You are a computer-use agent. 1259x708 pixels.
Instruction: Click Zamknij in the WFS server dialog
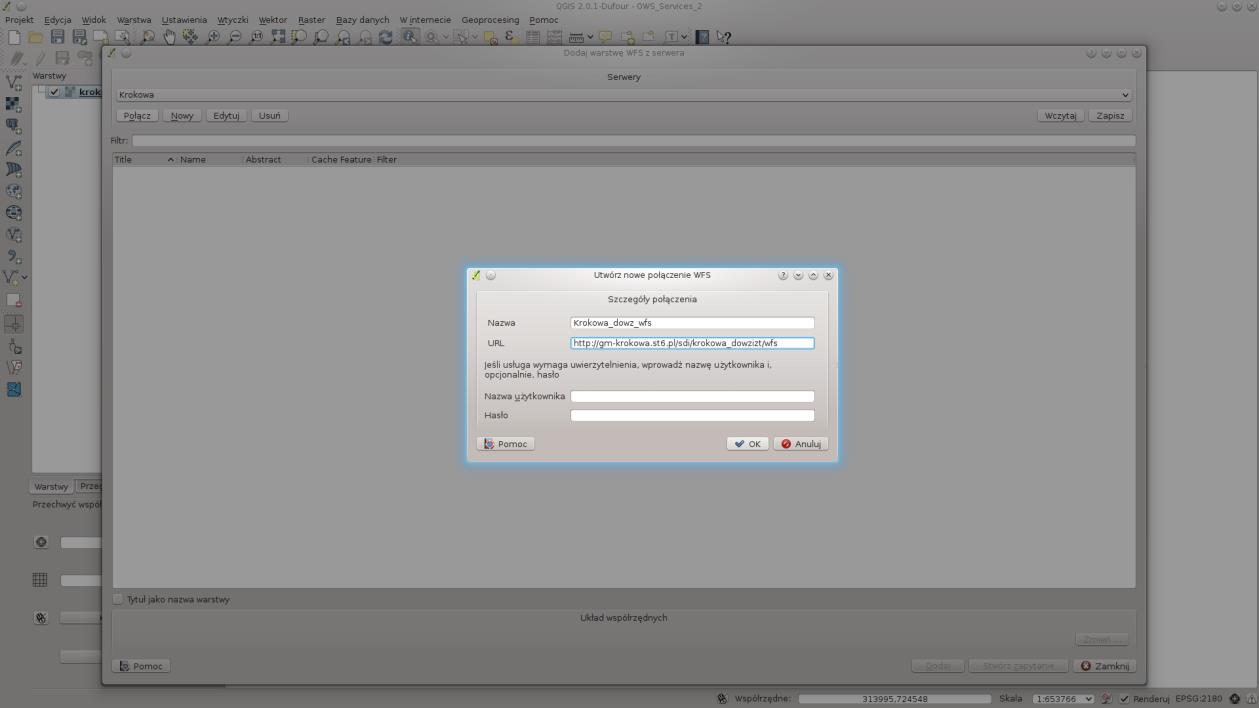tap(1104, 666)
